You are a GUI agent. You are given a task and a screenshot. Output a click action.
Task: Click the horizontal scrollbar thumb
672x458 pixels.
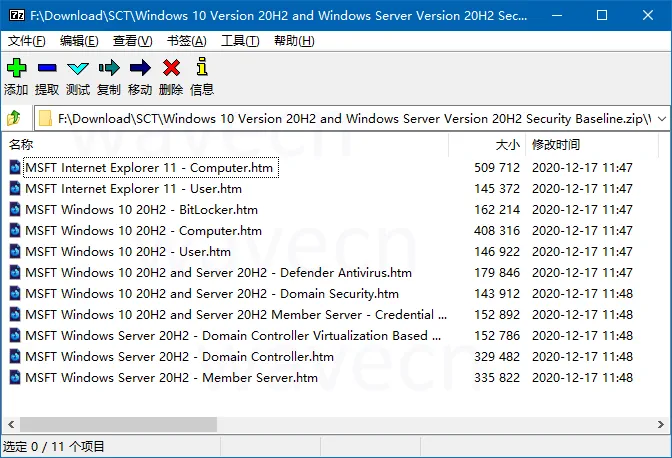tap(118, 425)
